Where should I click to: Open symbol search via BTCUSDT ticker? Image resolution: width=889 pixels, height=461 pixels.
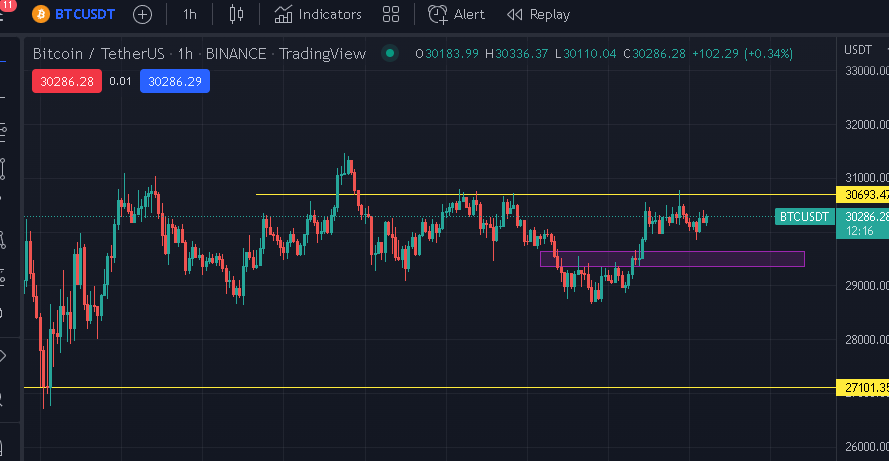84,14
